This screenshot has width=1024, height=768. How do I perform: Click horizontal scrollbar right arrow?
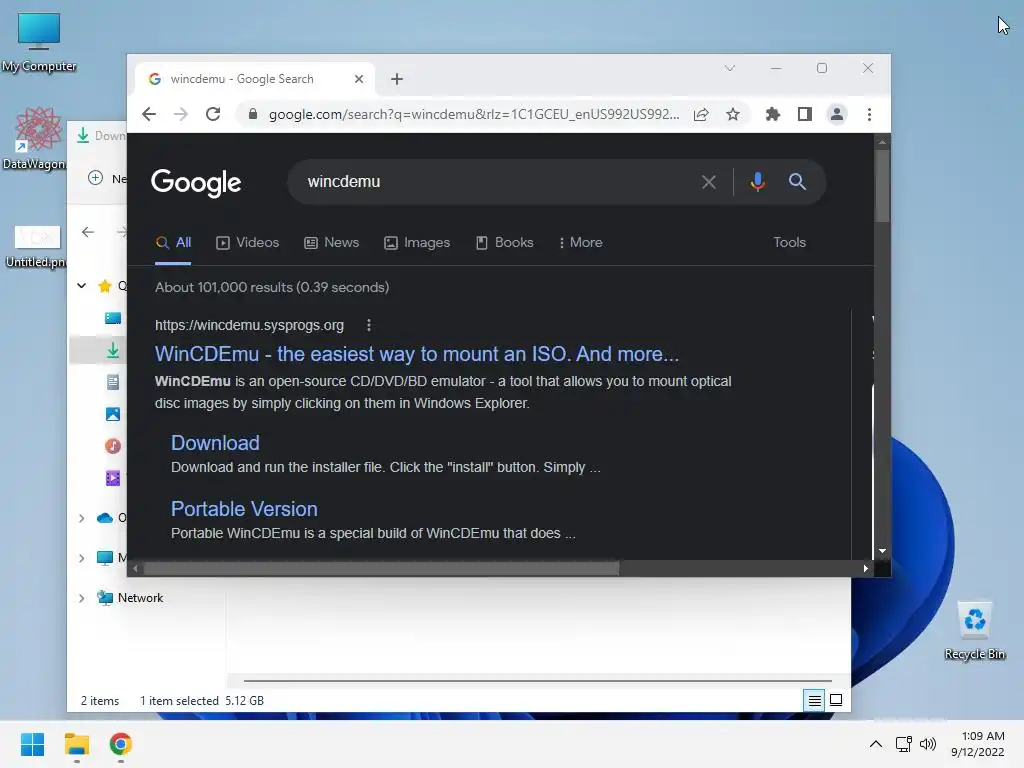[x=865, y=568]
